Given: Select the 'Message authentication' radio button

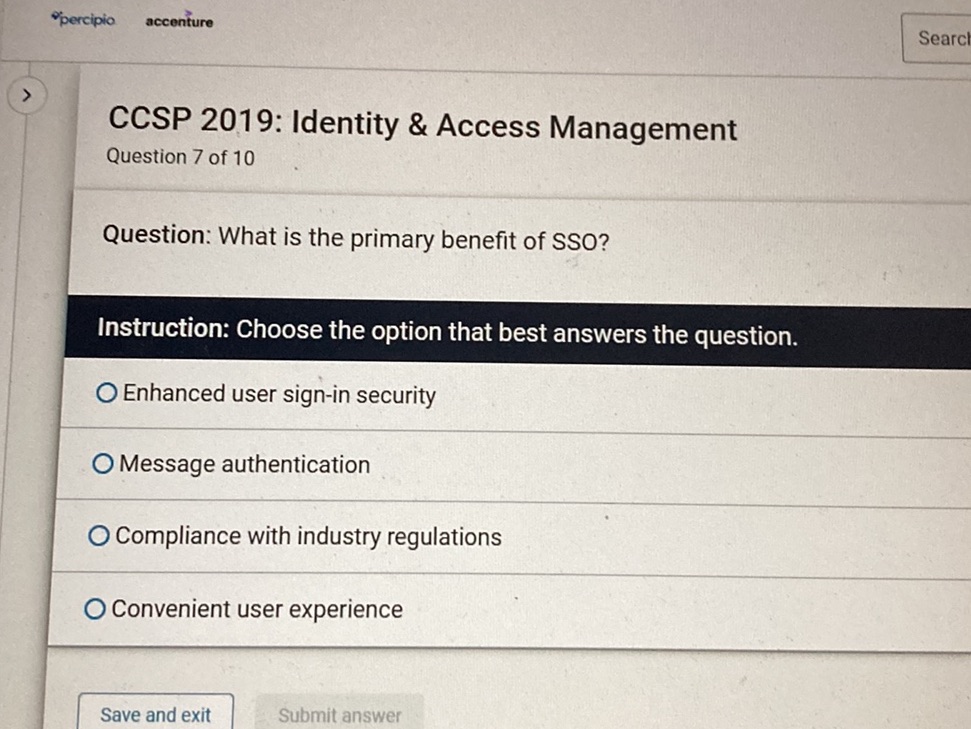Looking at the screenshot, I should (103, 462).
